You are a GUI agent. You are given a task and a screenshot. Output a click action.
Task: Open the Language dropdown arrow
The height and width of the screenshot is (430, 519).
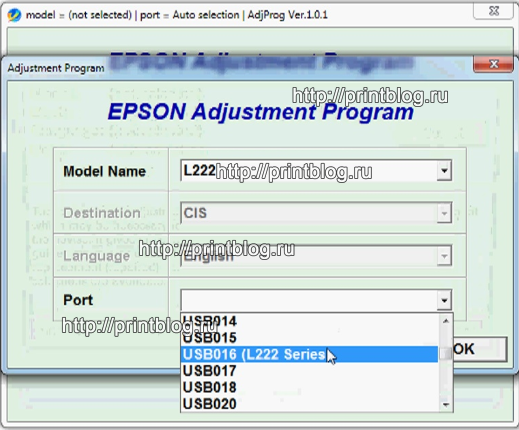click(x=444, y=256)
